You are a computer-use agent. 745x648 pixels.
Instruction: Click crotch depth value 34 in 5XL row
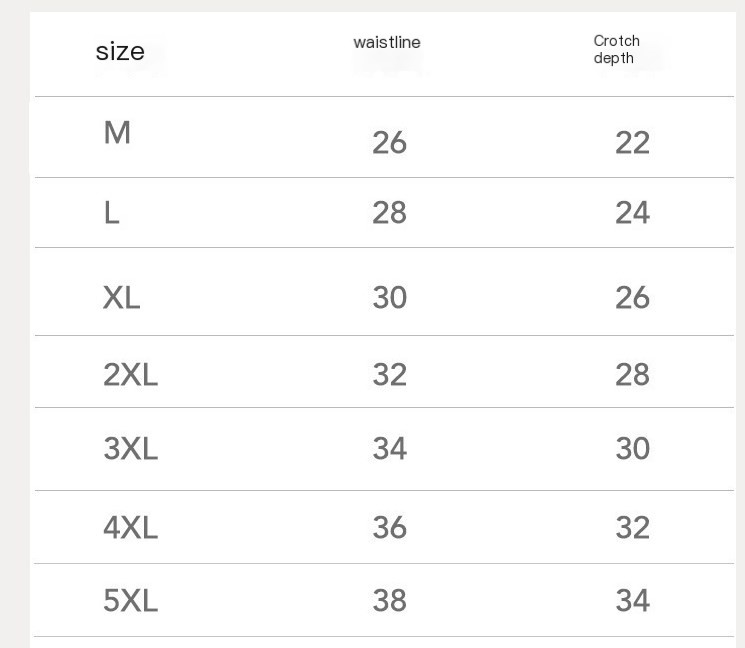632,600
